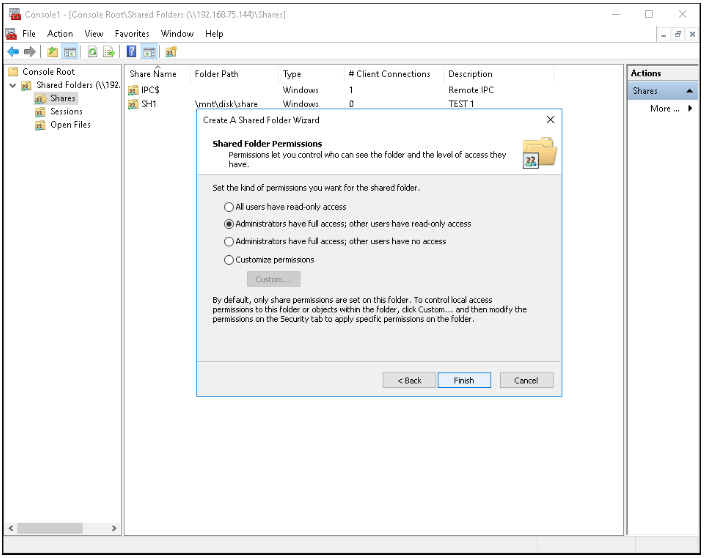Open the File menu

coord(29,34)
